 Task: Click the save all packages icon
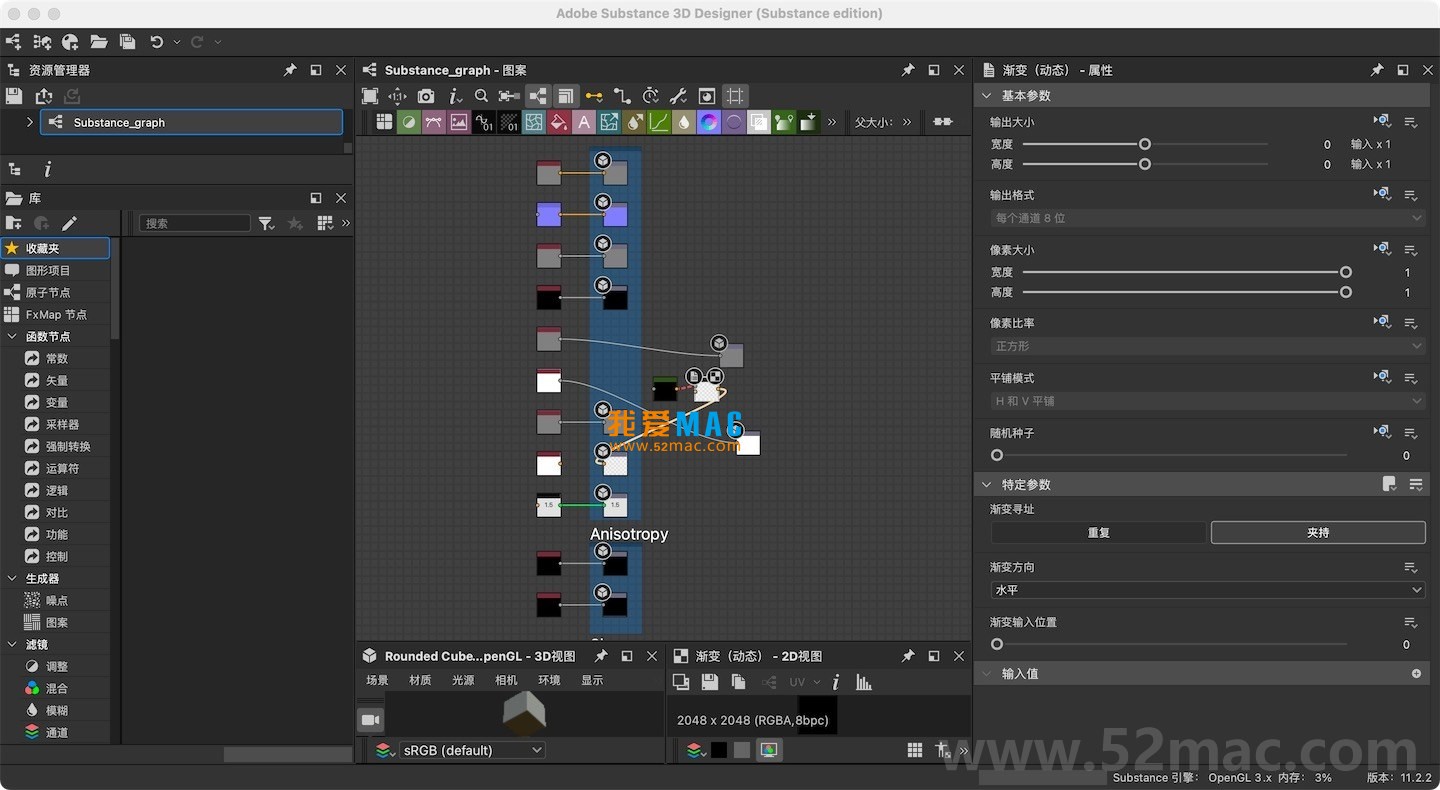coord(127,42)
